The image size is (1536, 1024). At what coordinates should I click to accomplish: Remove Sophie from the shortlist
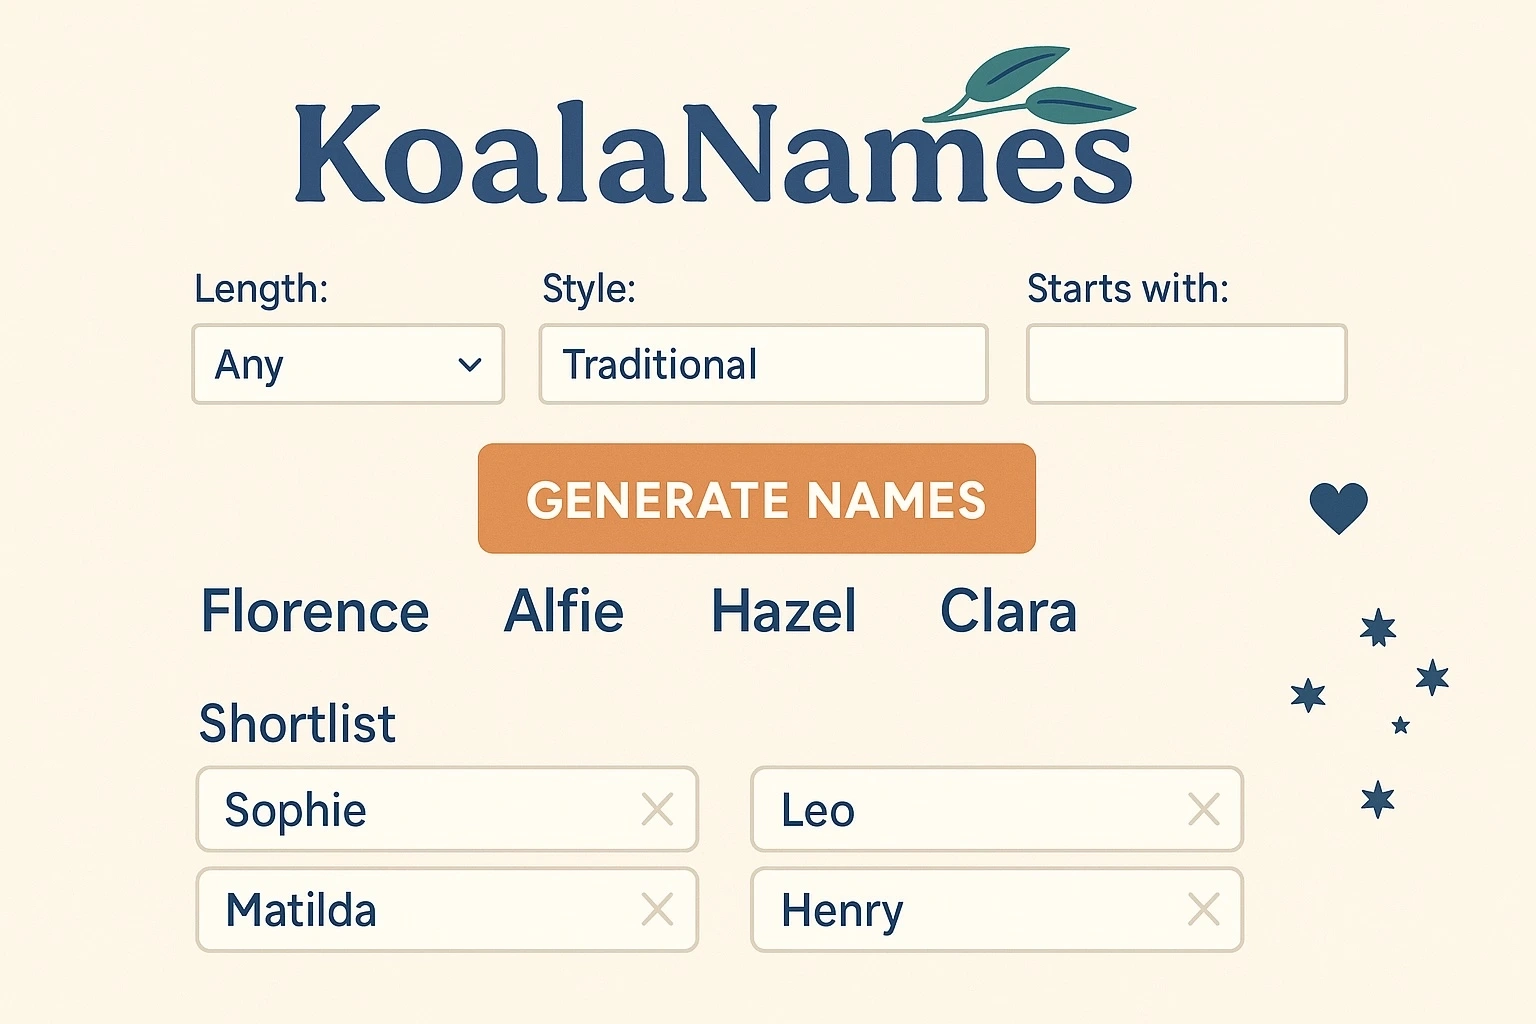click(657, 810)
